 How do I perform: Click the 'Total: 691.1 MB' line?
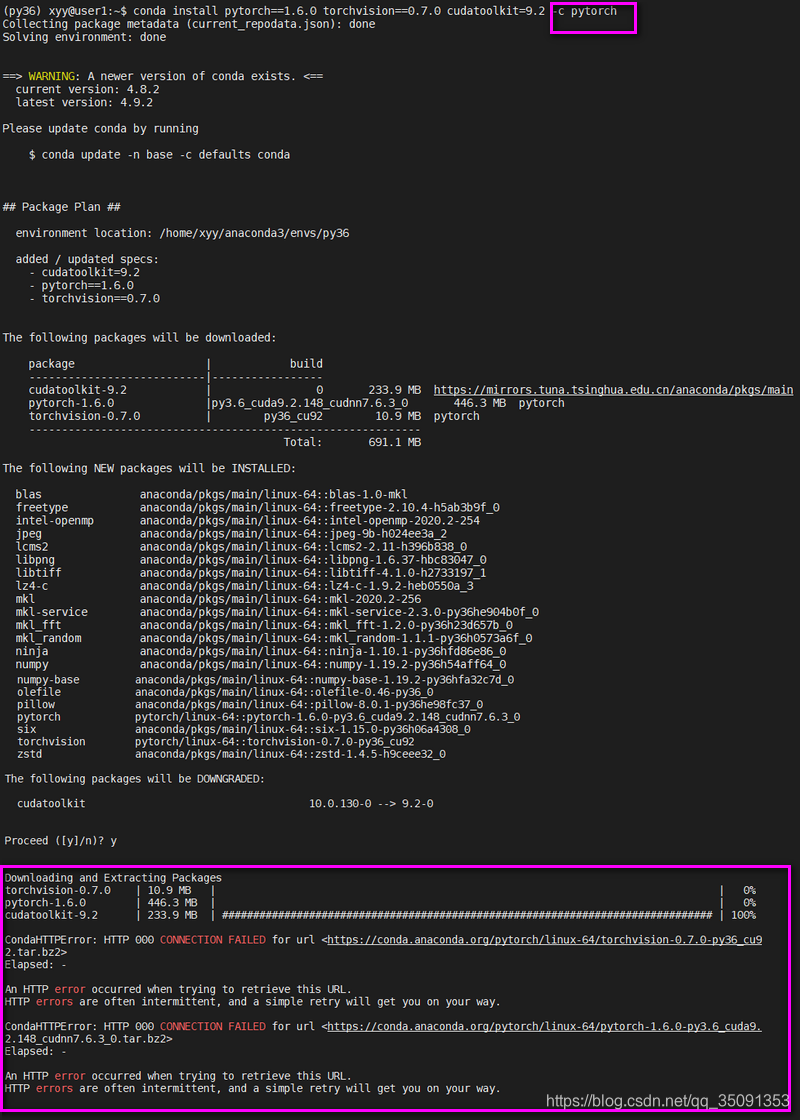pos(352,442)
